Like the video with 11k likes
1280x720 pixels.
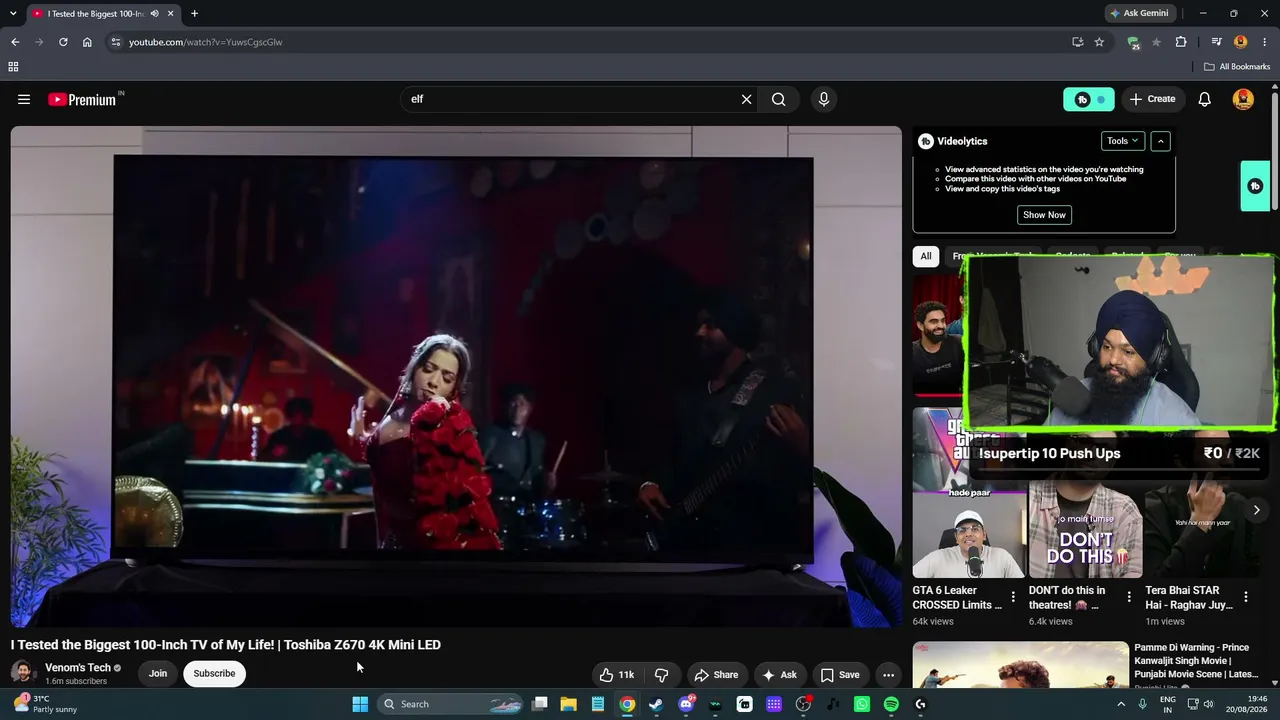tap(617, 675)
